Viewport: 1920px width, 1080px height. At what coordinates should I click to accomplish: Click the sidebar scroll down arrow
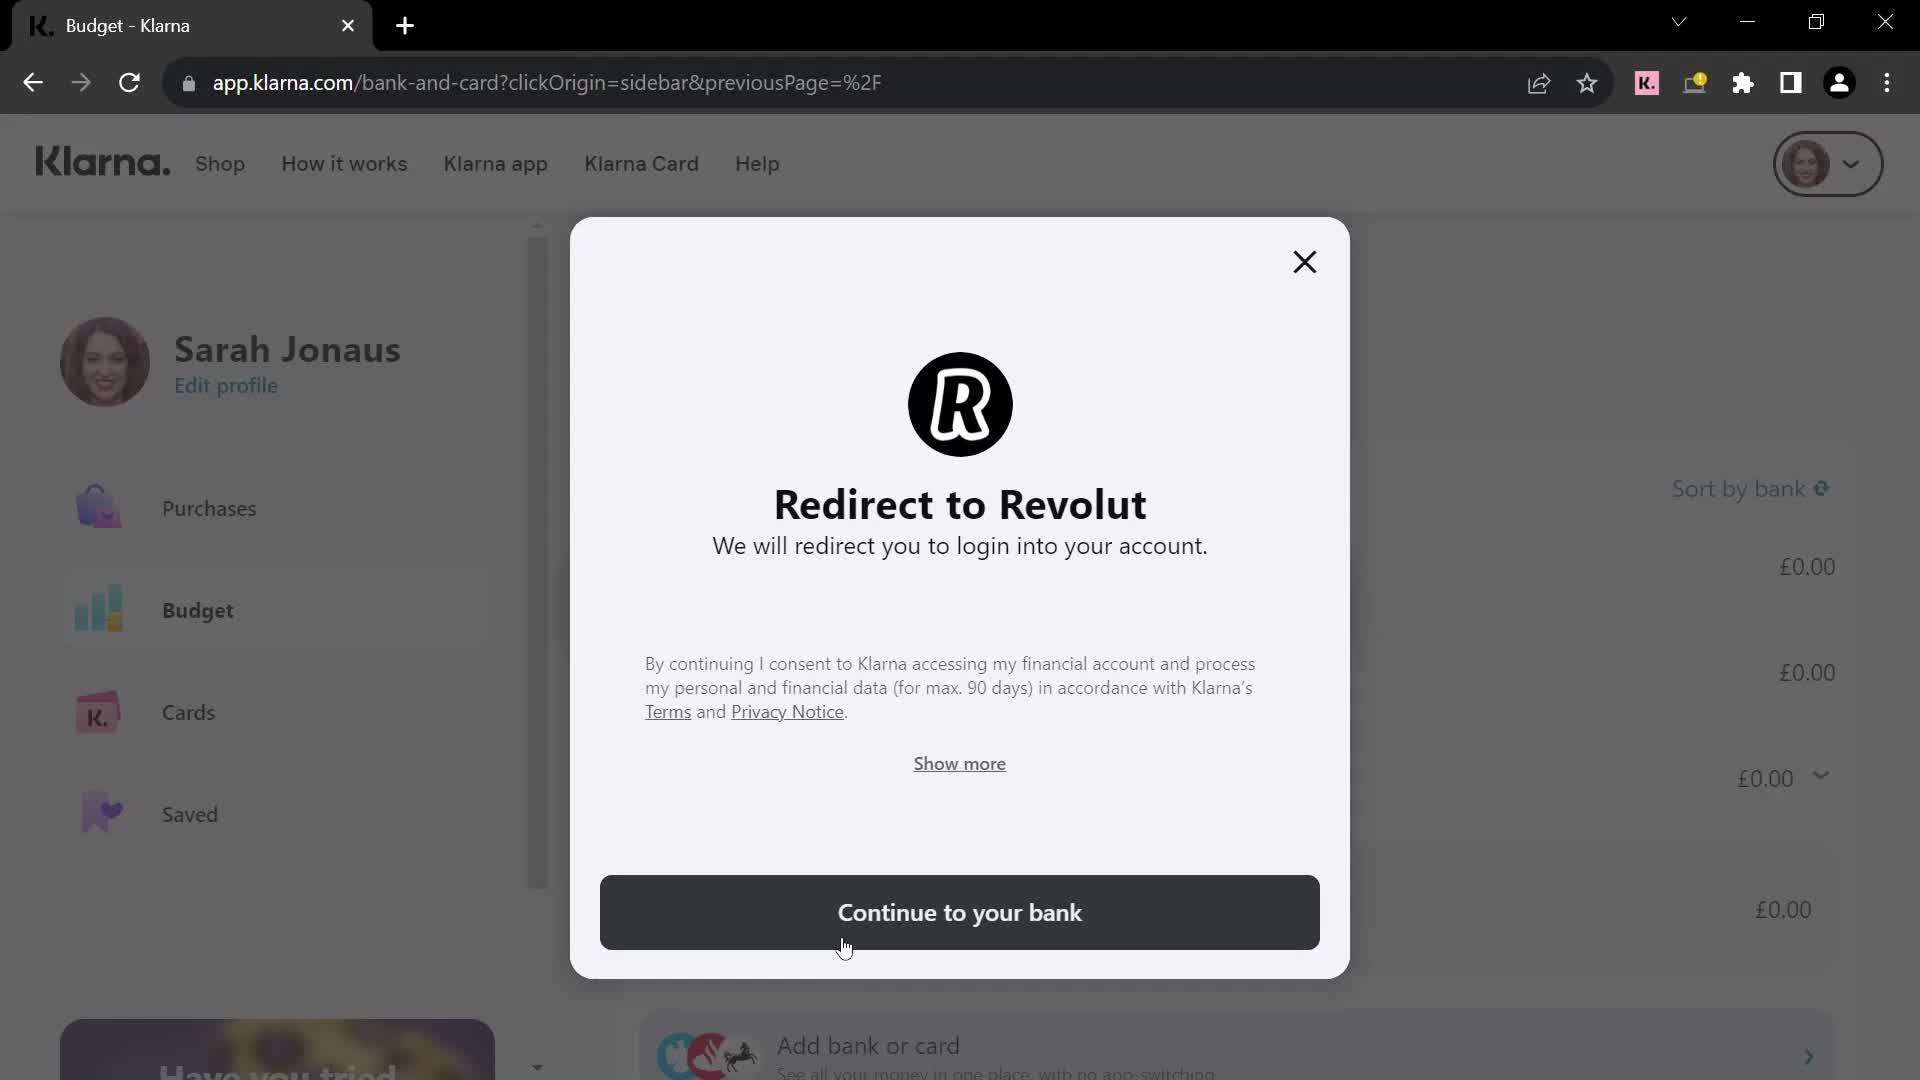[537, 1067]
